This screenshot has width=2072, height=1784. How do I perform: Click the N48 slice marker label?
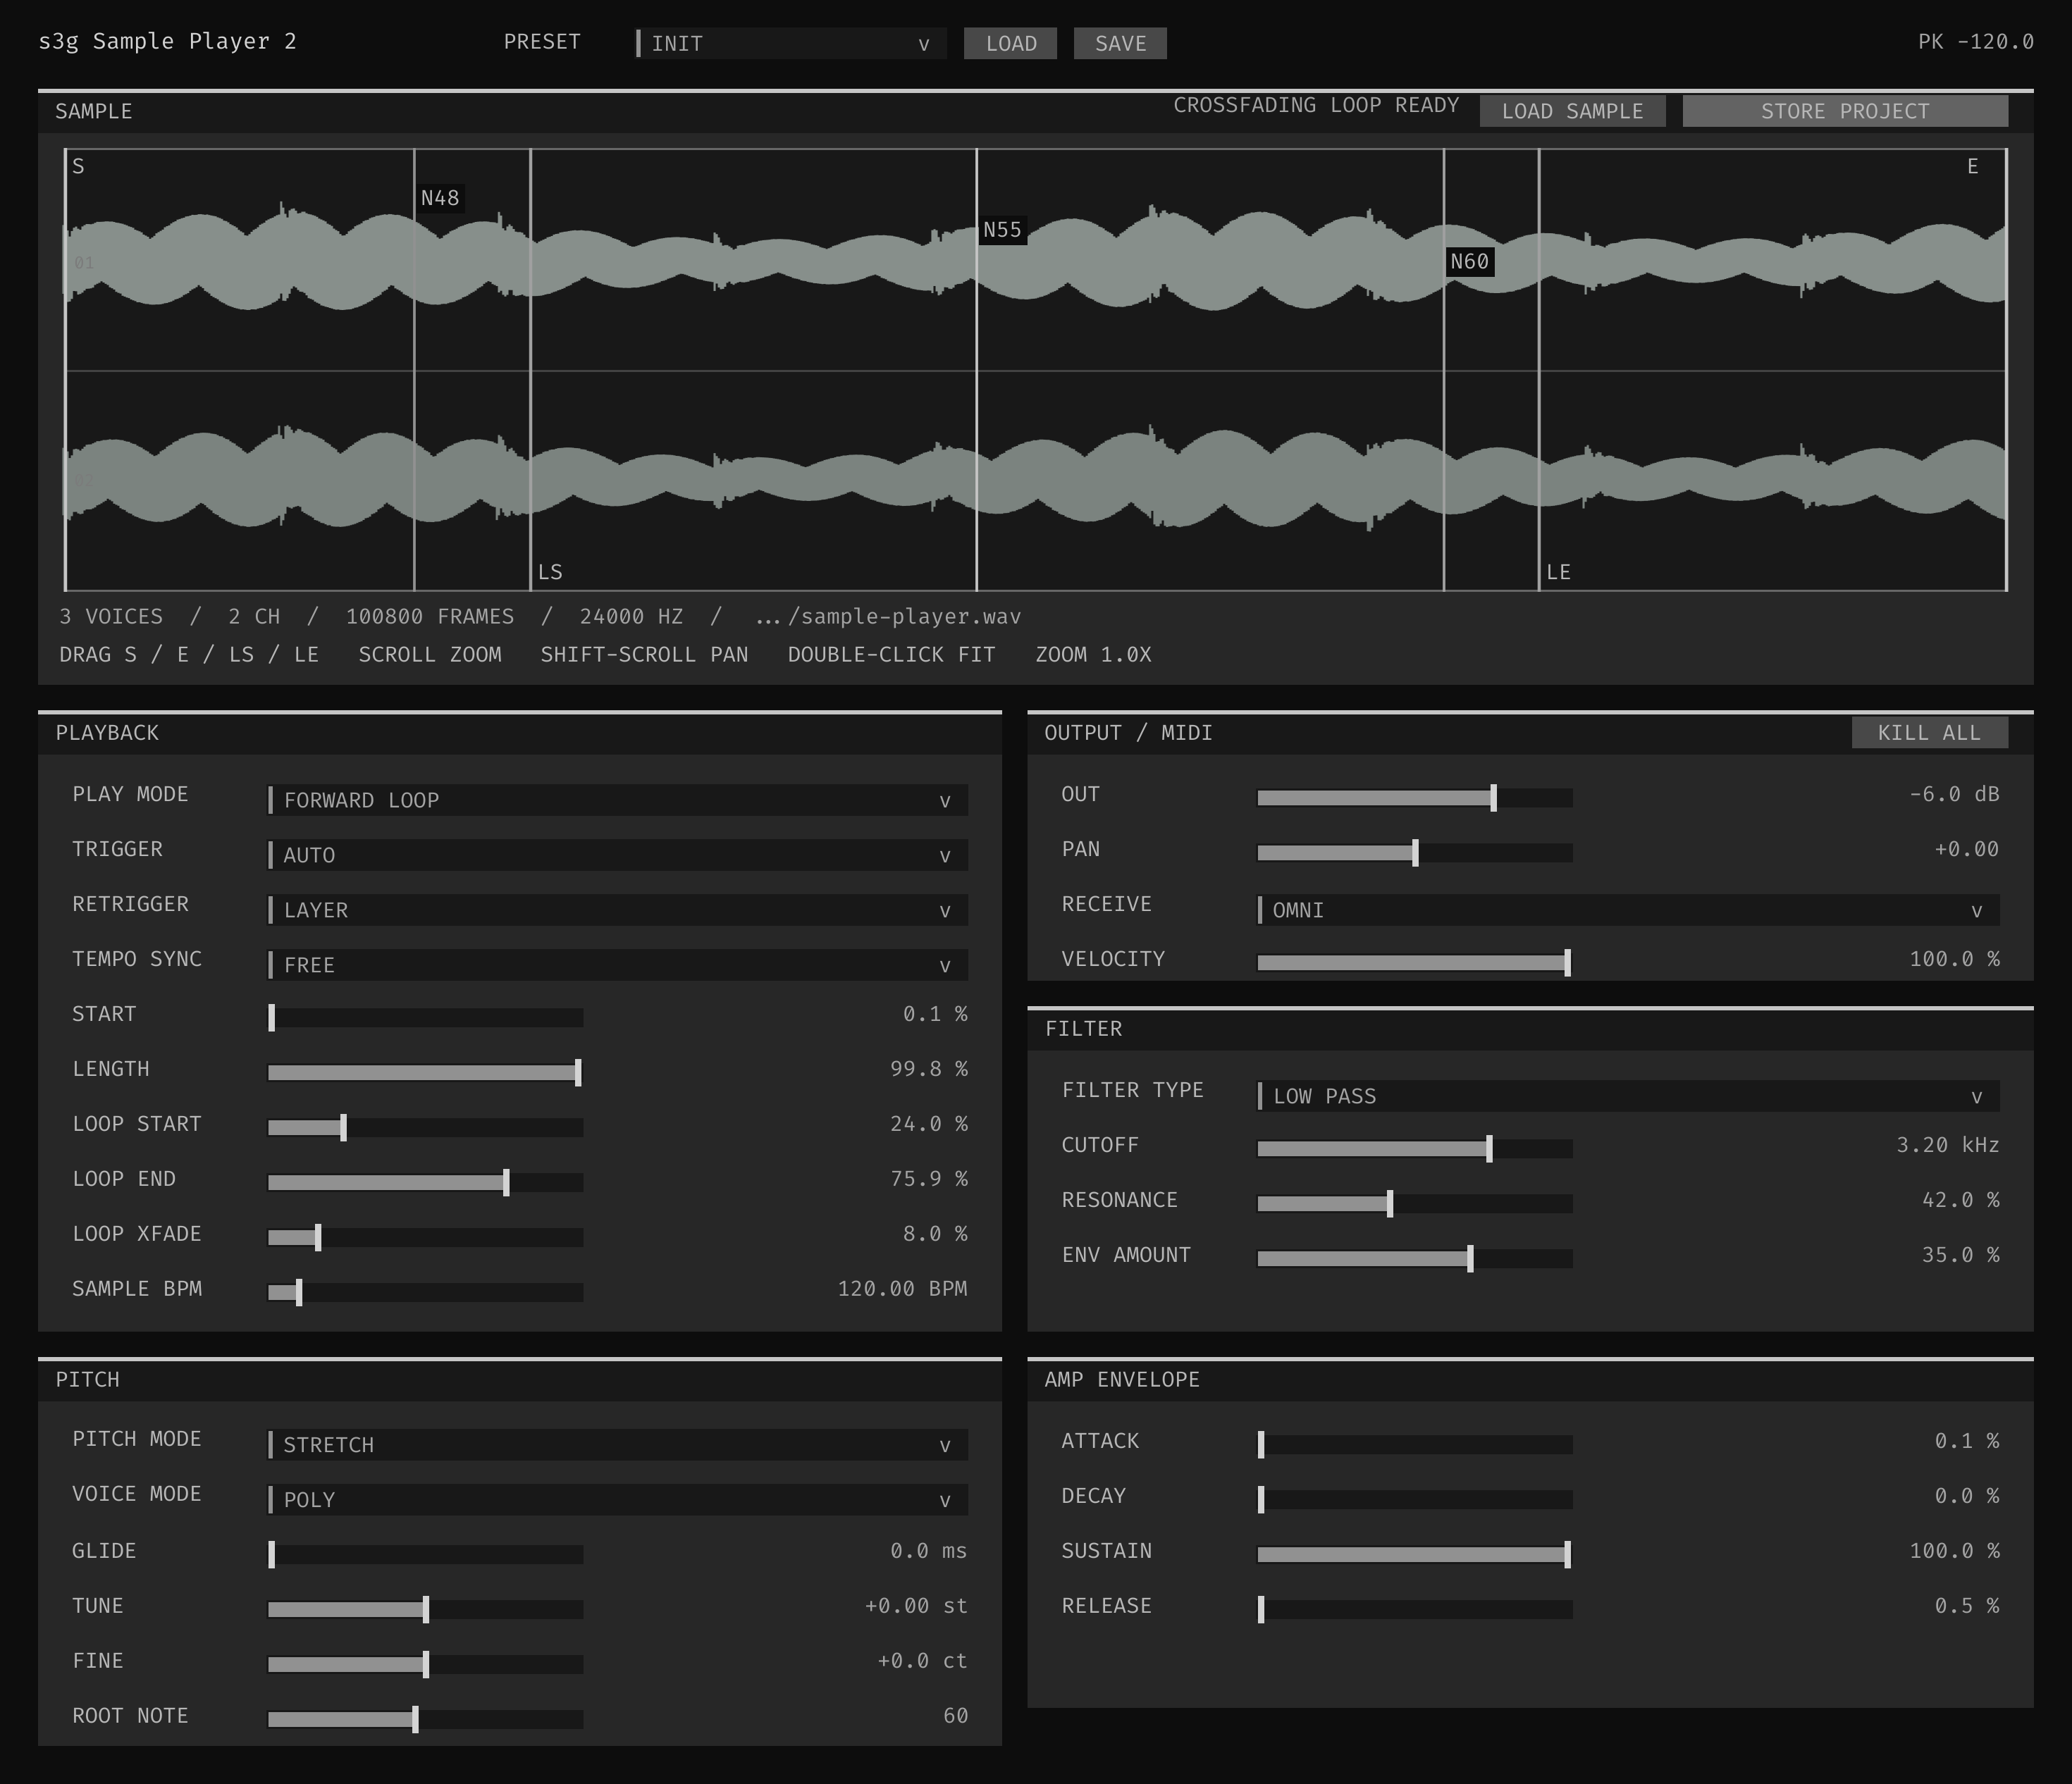[x=440, y=198]
